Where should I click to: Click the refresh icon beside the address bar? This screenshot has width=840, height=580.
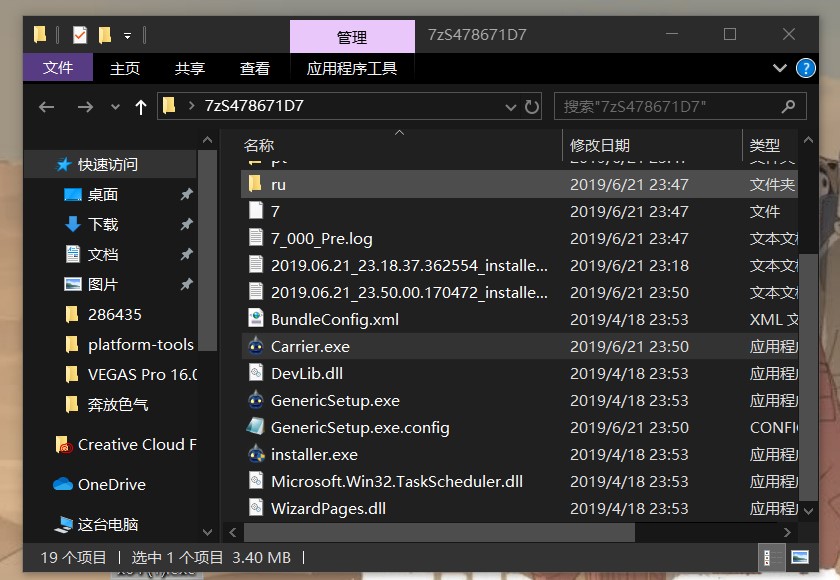[531, 106]
